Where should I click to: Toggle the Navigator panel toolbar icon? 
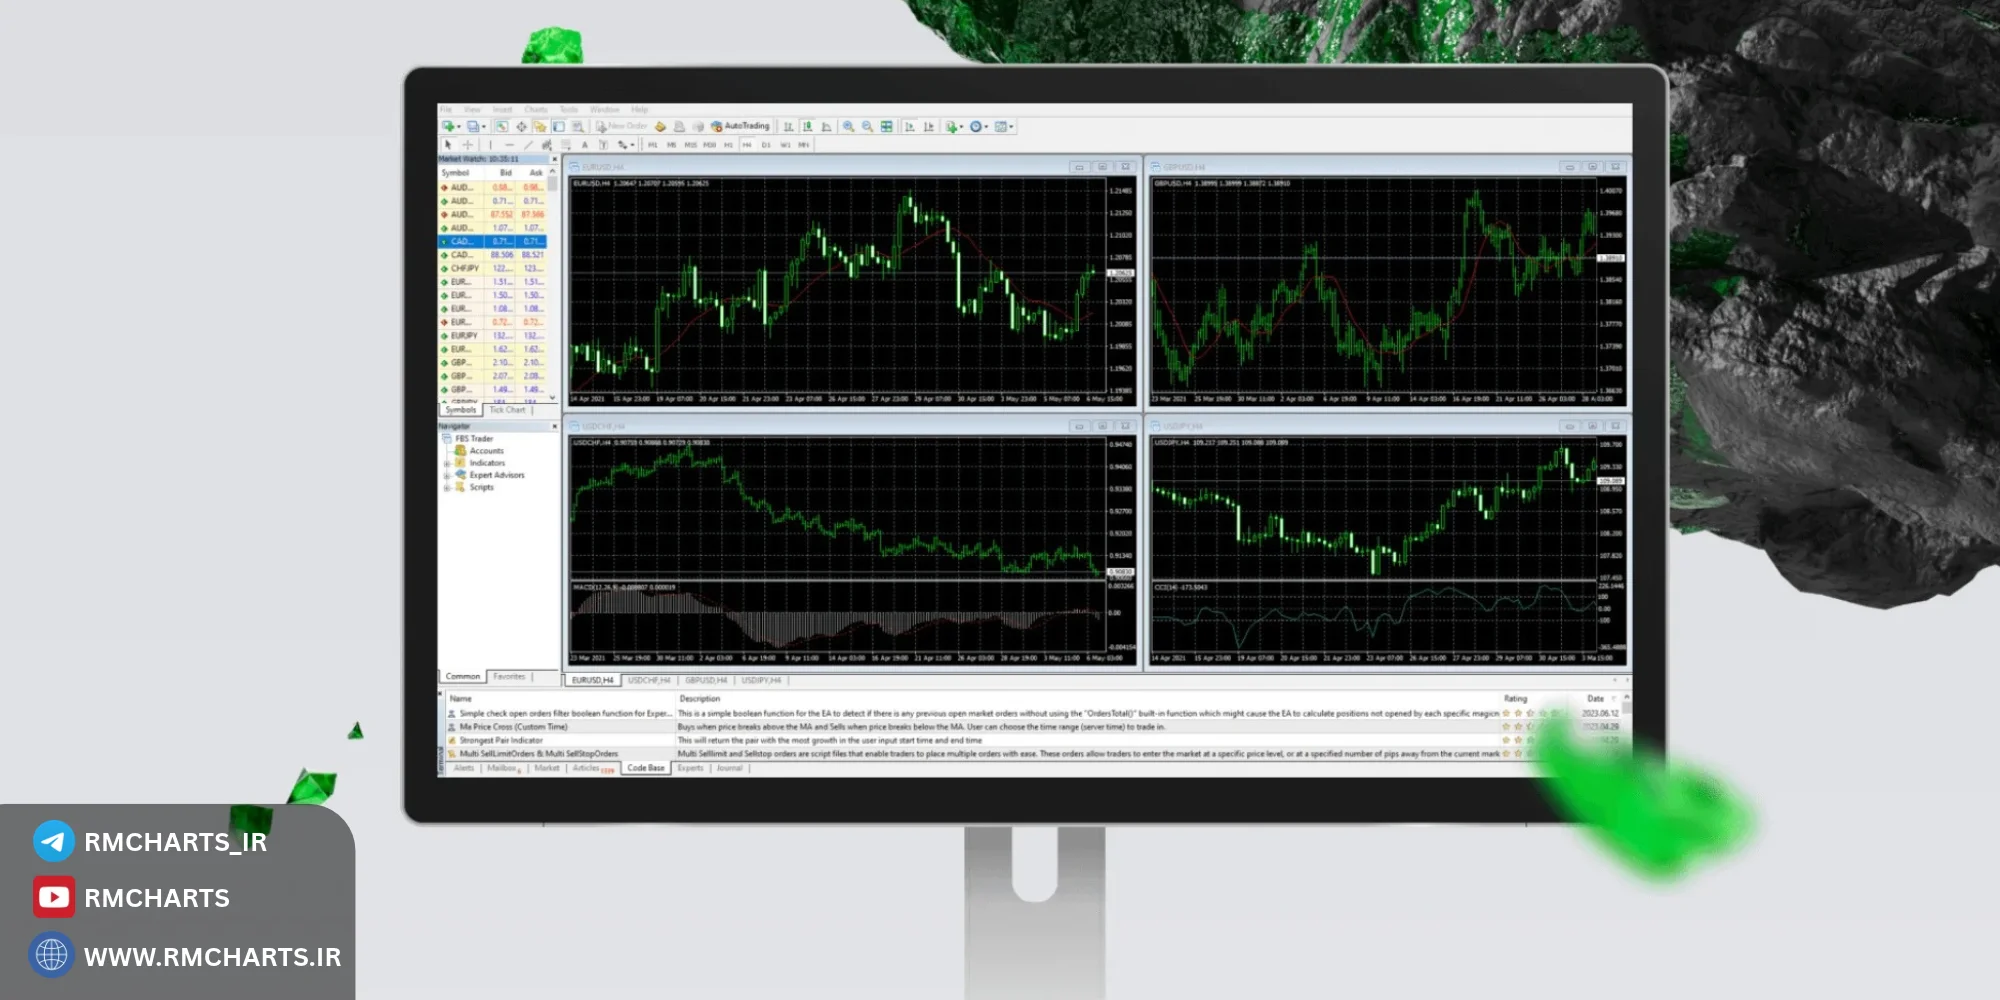point(540,126)
